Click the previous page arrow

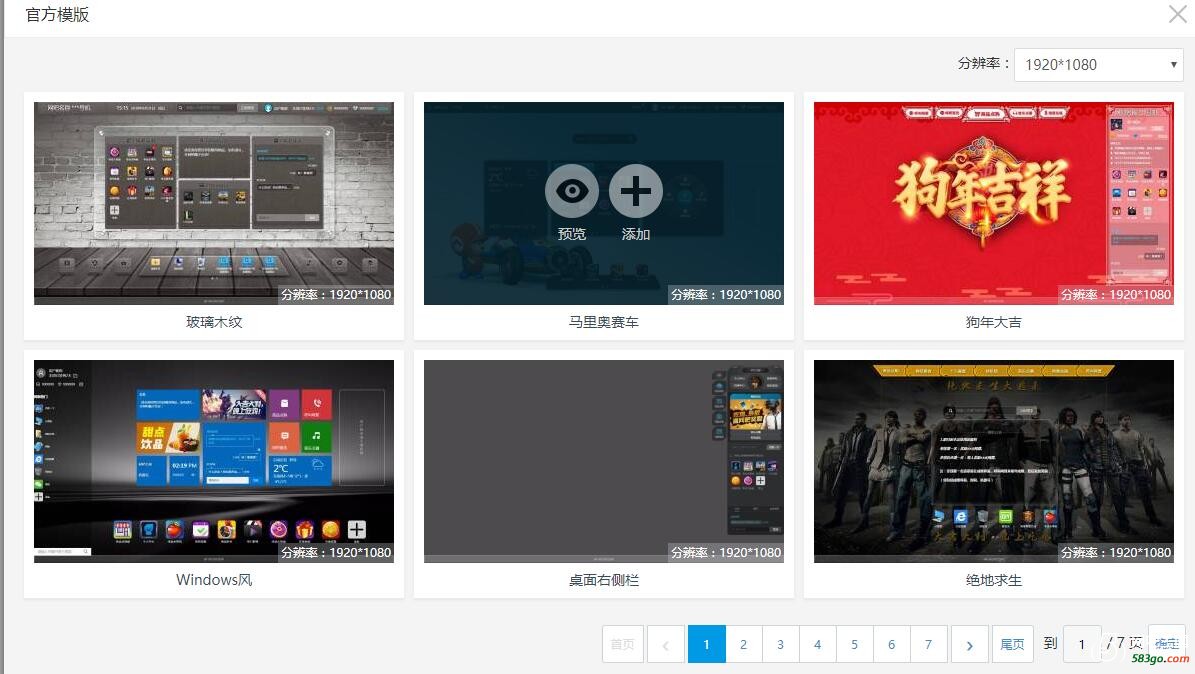[x=665, y=644]
